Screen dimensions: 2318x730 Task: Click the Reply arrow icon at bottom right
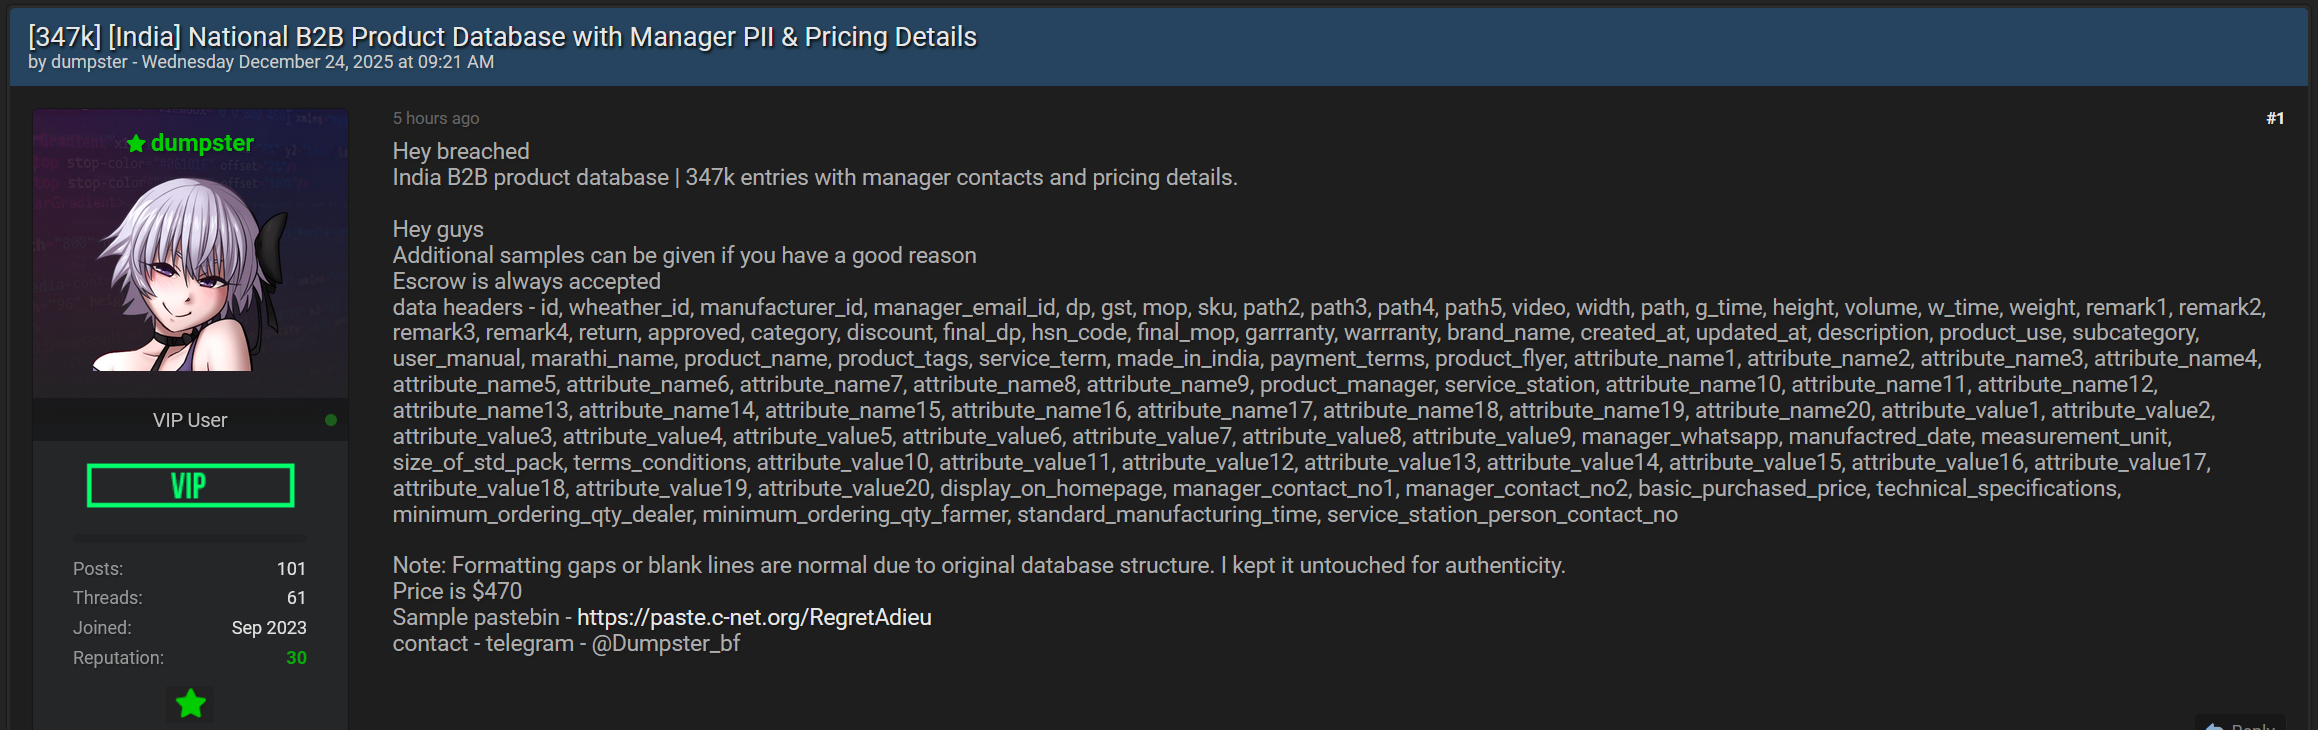coord(2215,726)
